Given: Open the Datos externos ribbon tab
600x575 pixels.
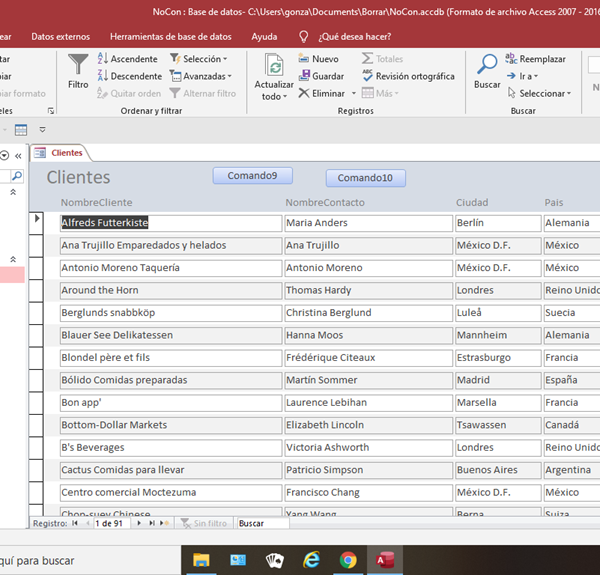Looking at the screenshot, I should pos(58,36).
